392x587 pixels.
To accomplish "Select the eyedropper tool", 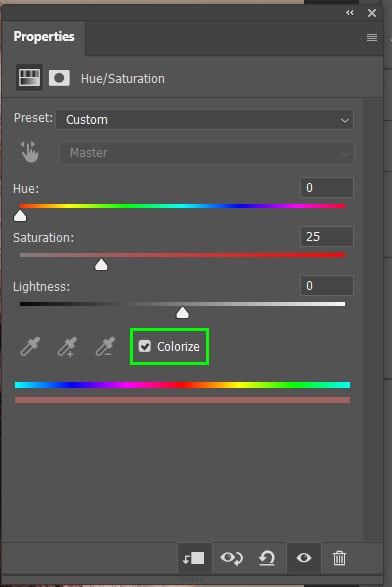I will [30, 346].
